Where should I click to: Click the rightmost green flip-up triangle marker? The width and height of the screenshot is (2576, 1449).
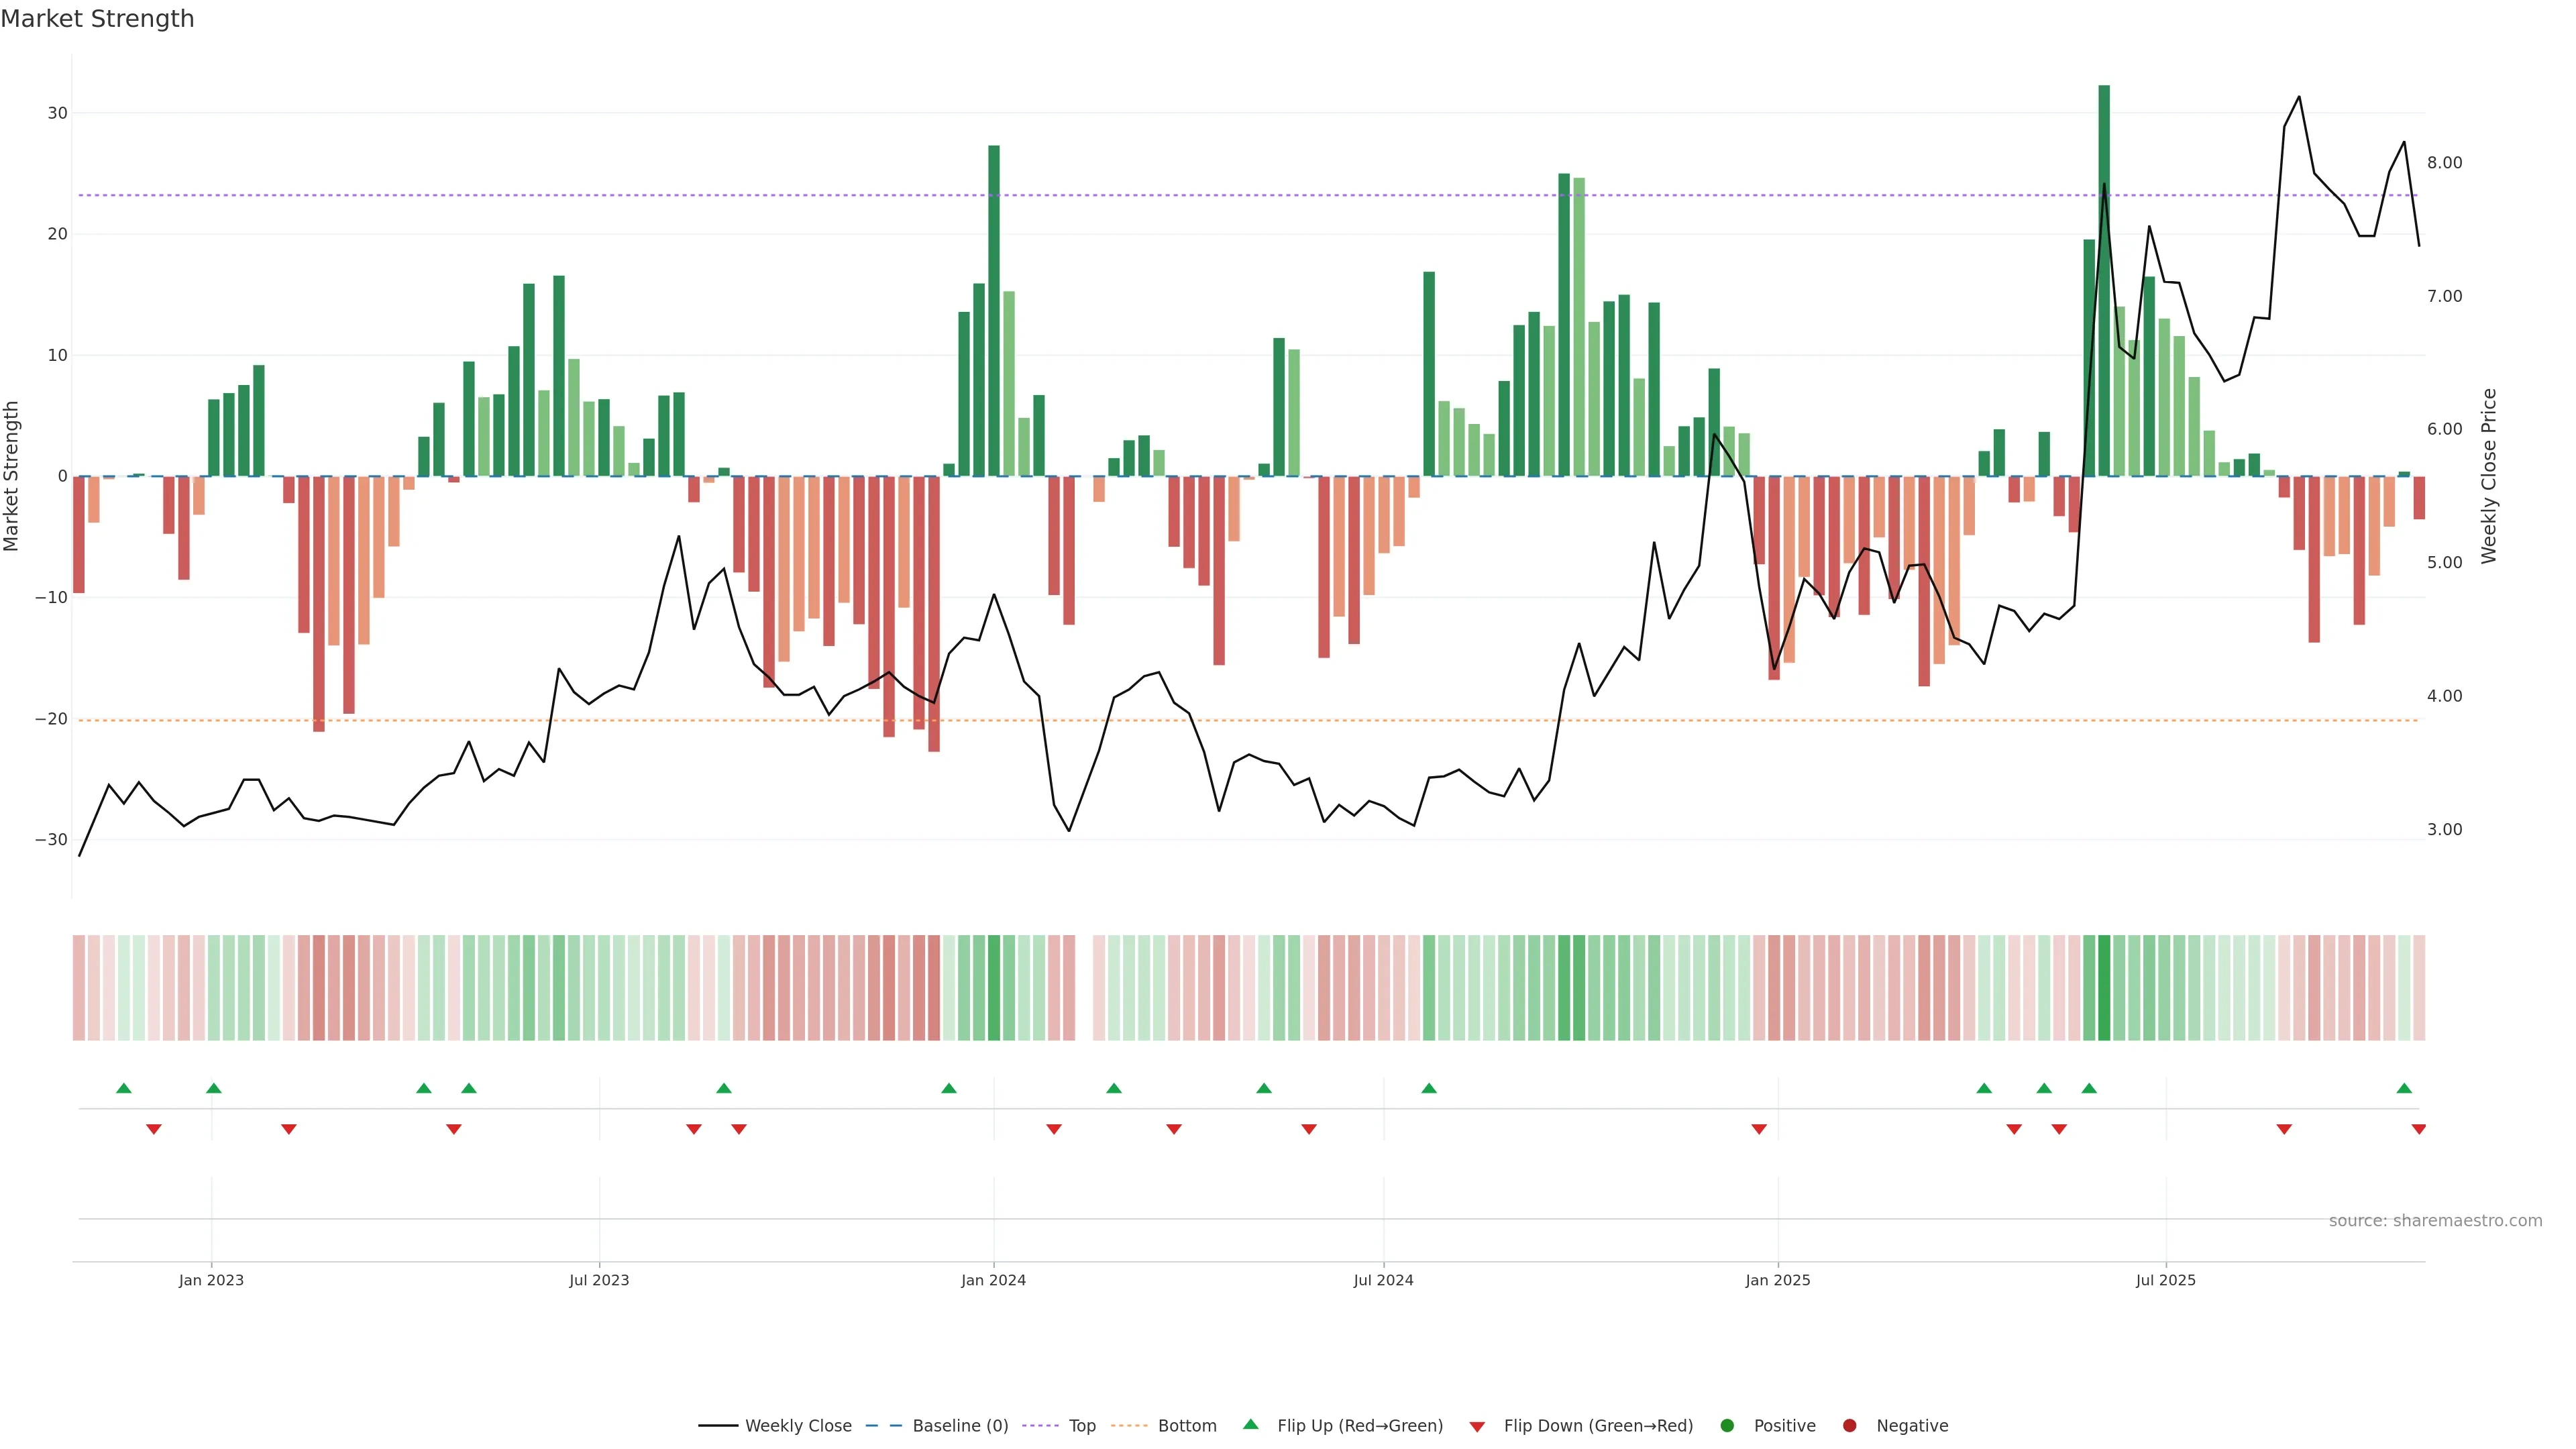tap(2404, 1088)
